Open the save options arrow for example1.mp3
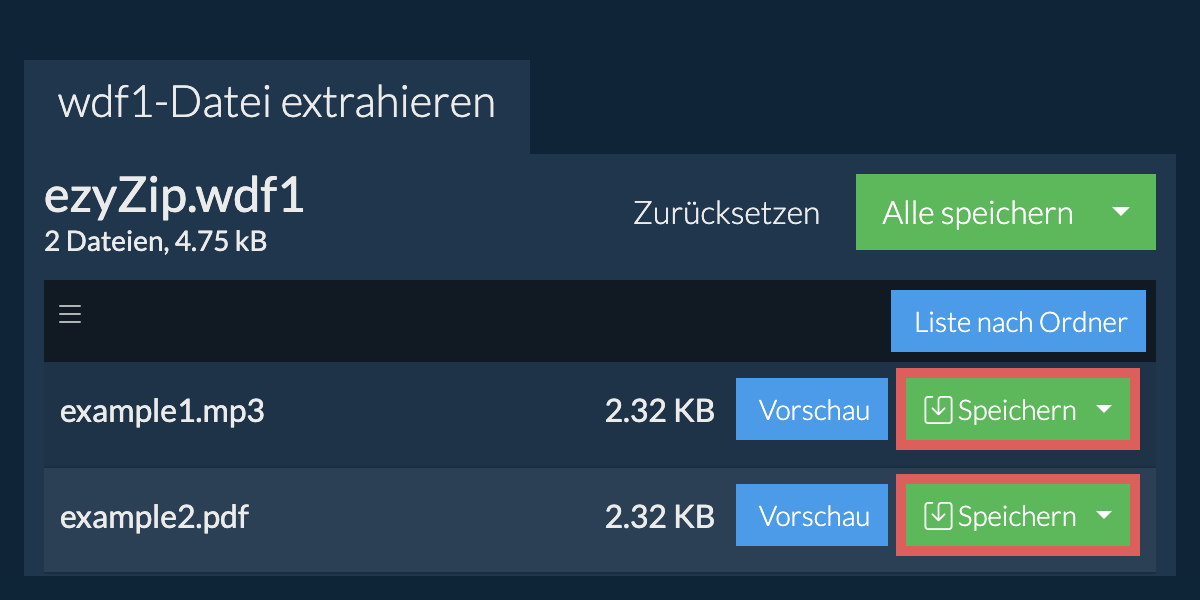1200x600 pixels. [1104, 410]
